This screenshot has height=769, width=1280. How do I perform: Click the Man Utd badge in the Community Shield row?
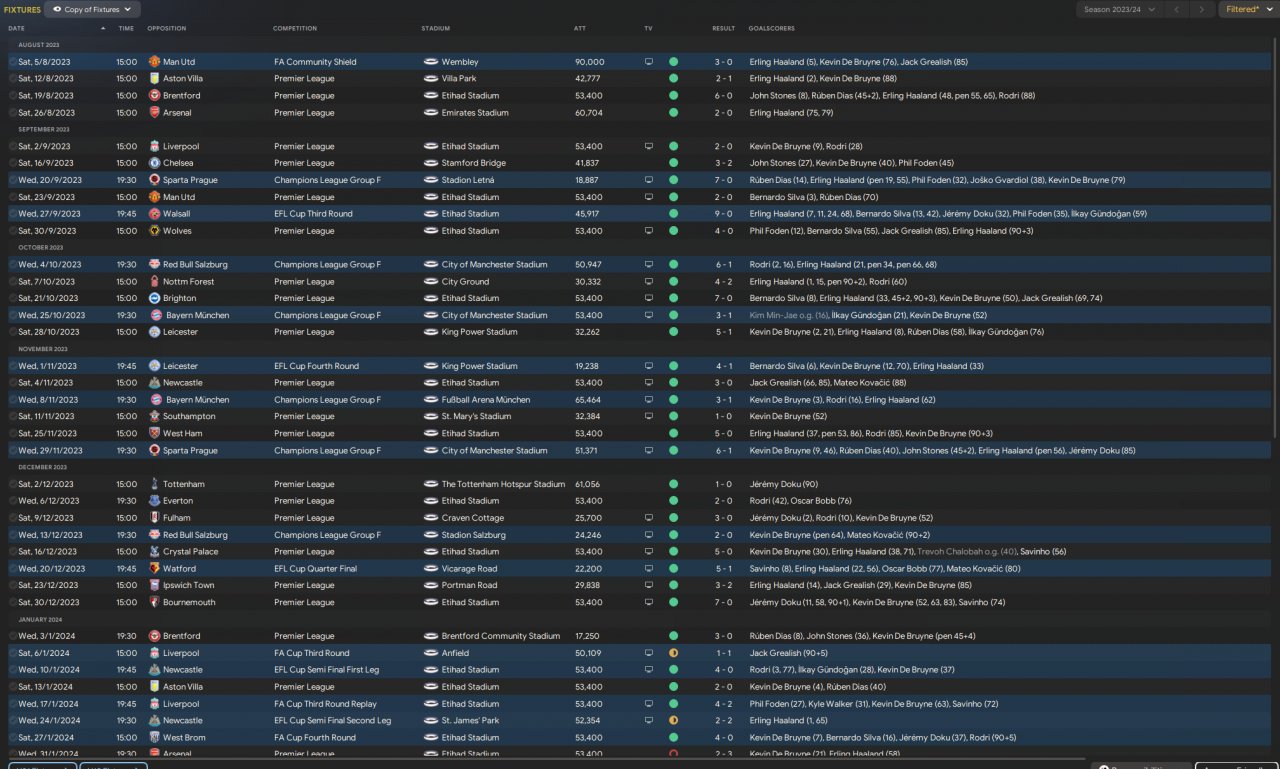(154, 62)
